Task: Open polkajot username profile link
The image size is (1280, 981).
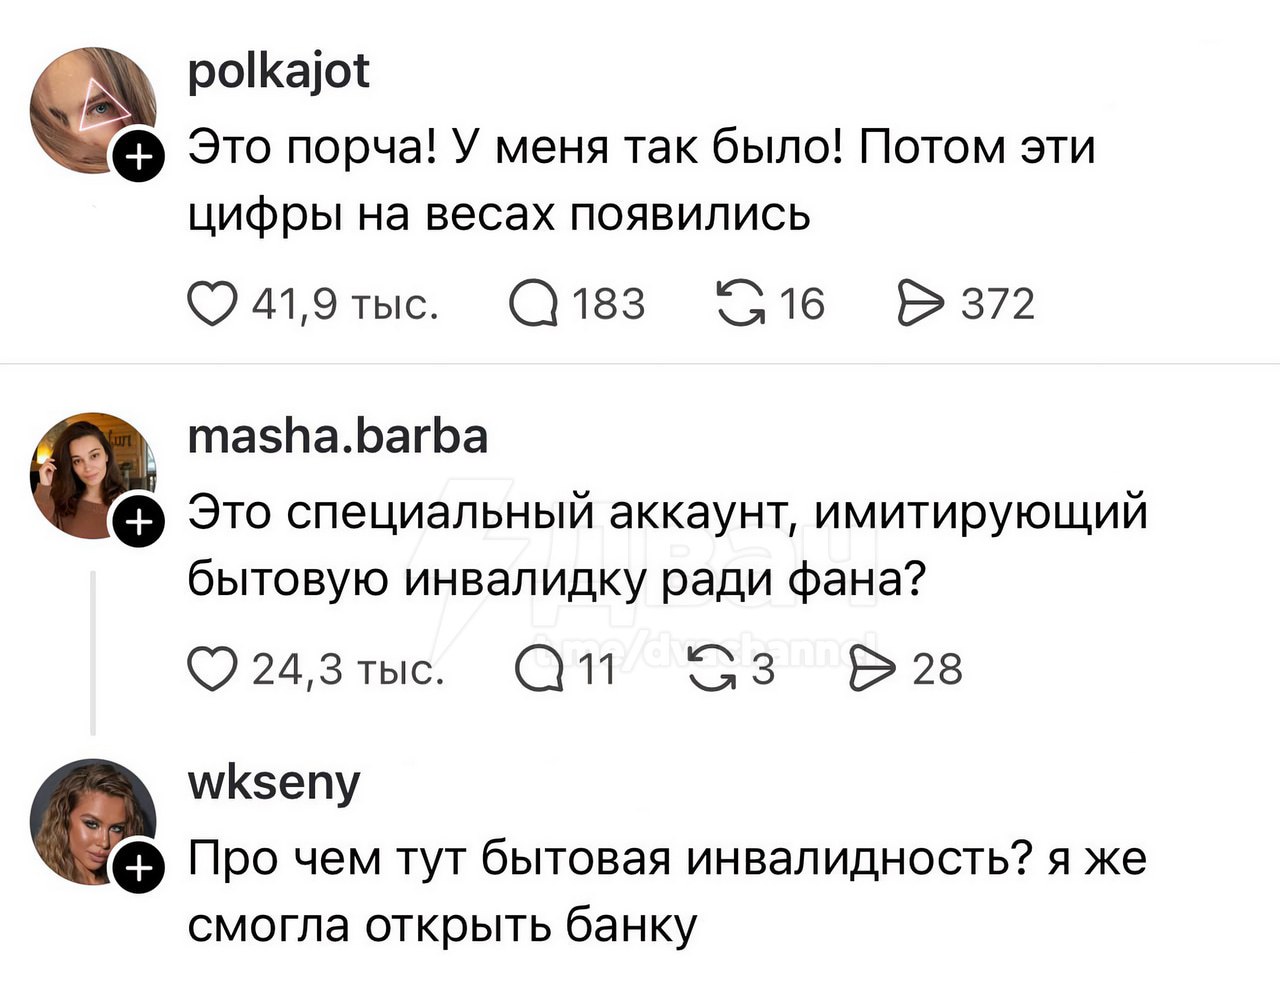Action: click(x=279, y=72)
